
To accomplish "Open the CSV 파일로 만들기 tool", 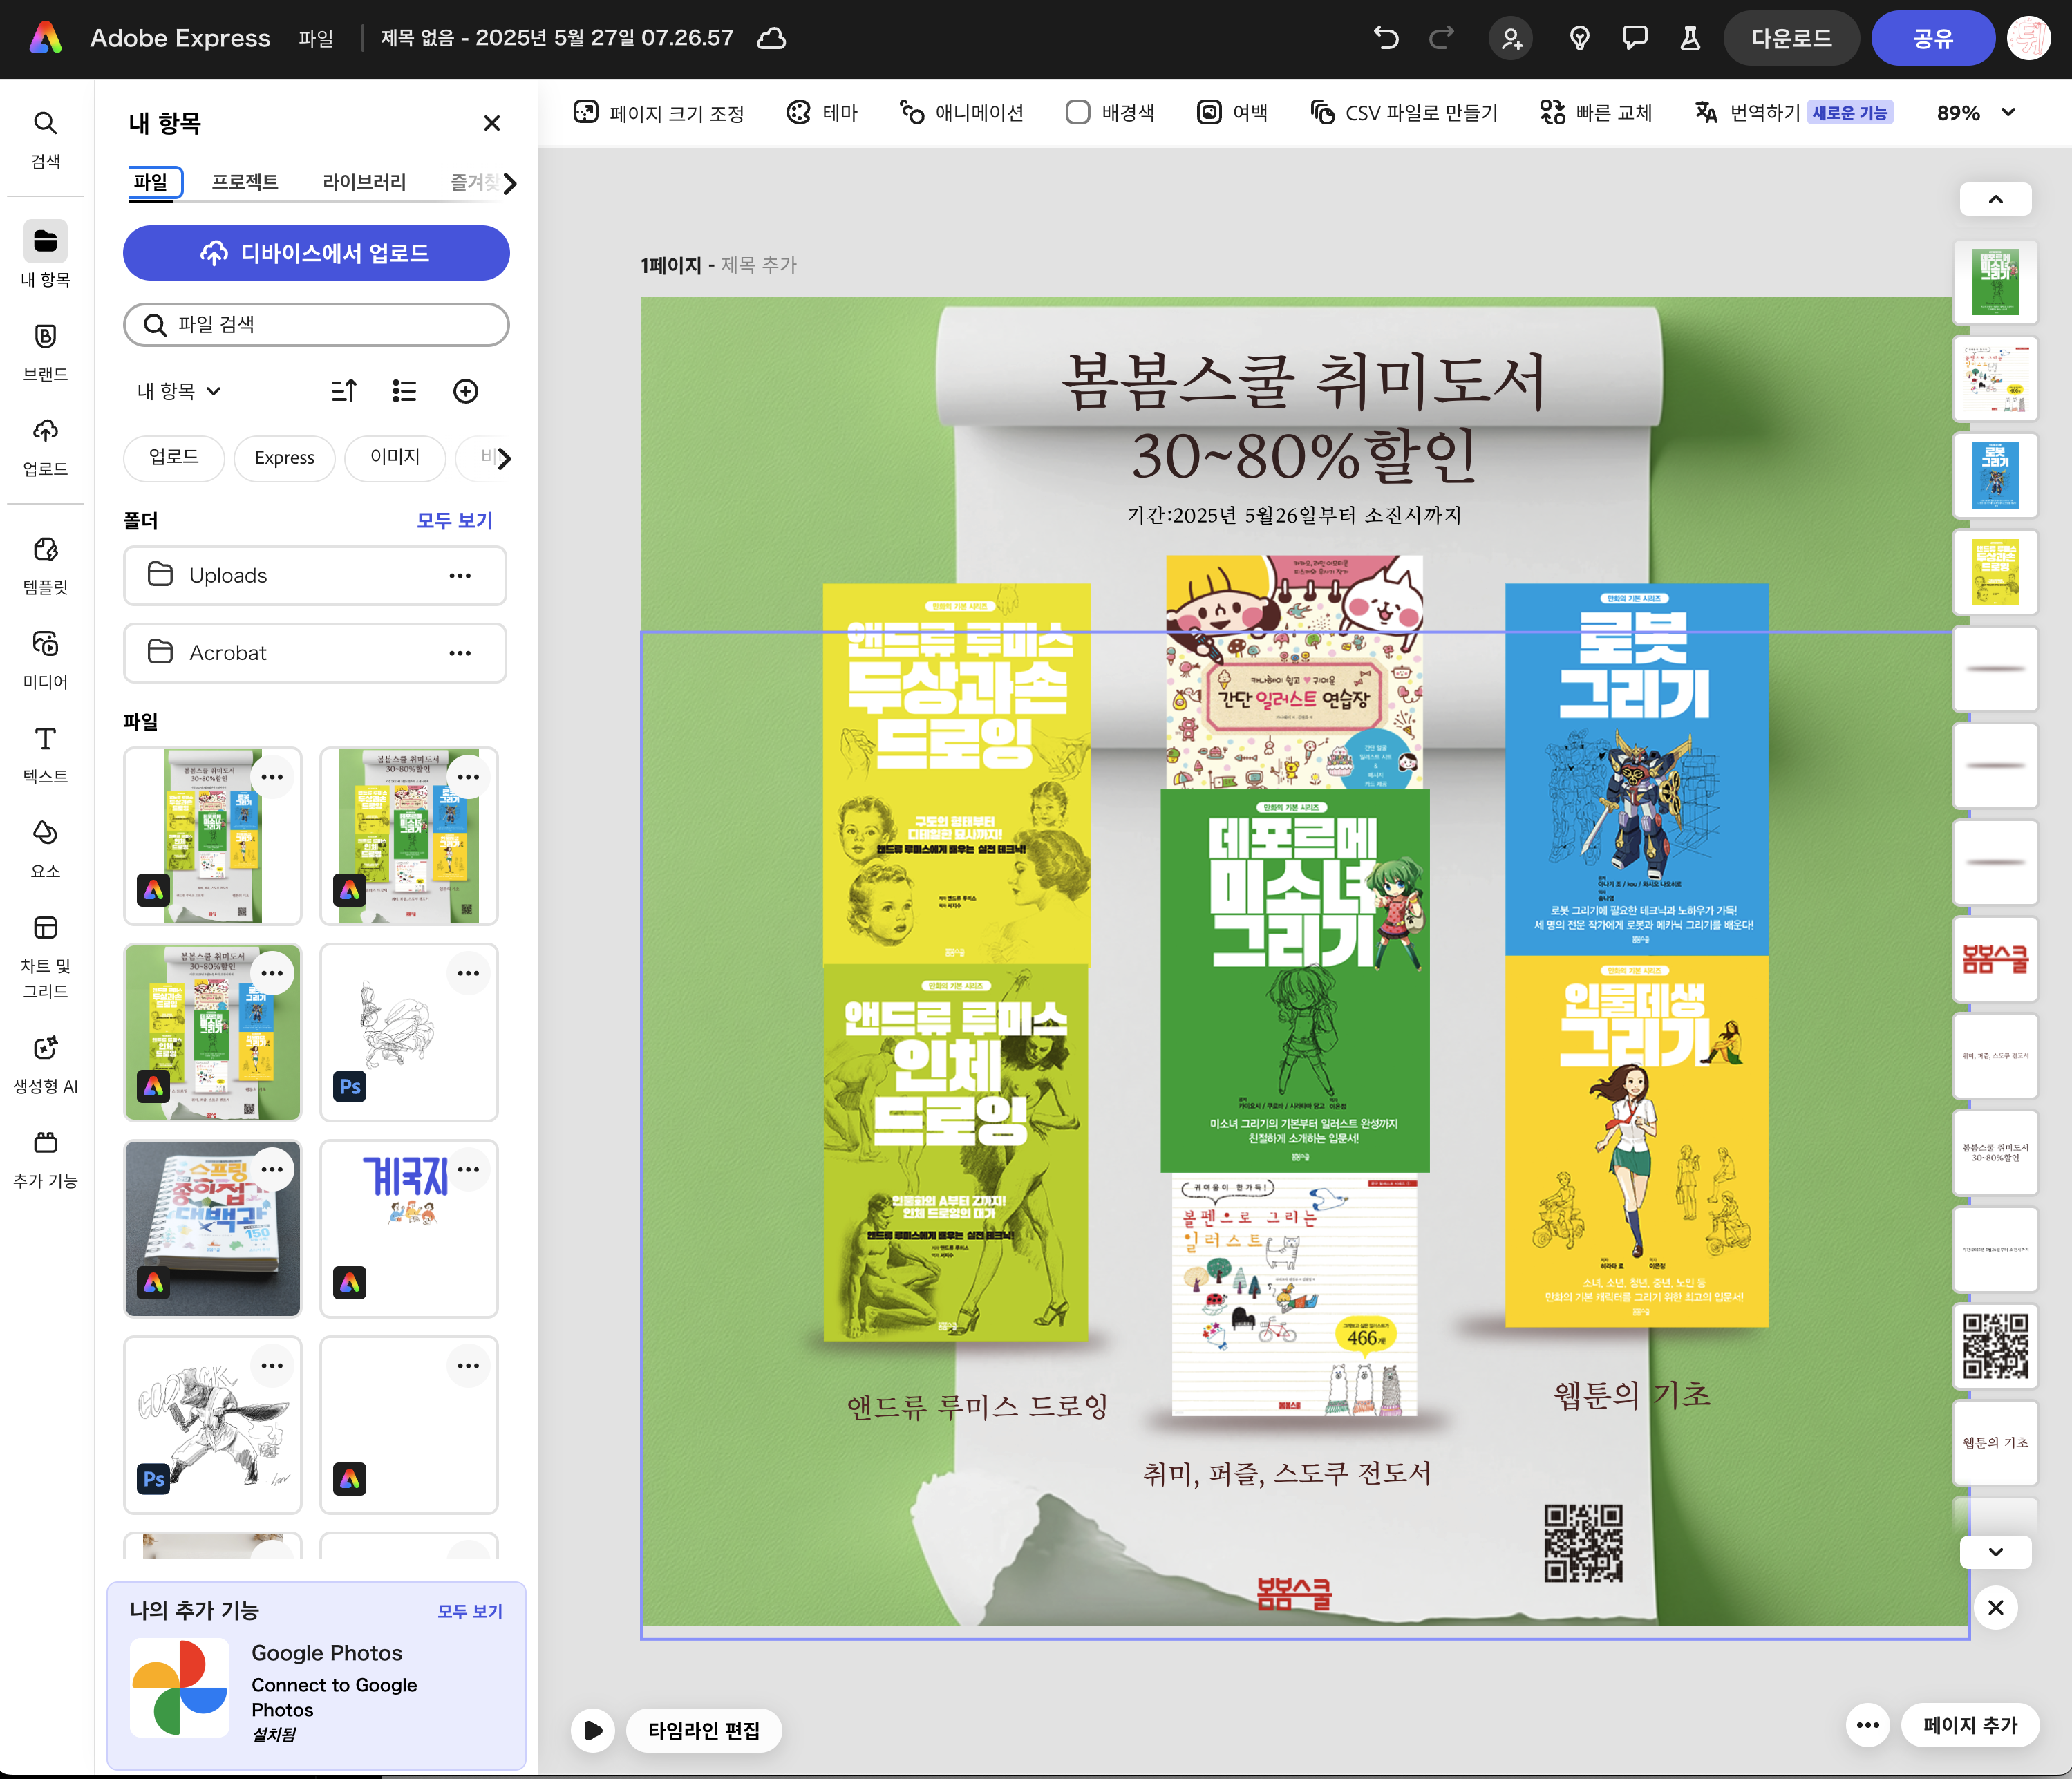I will tap(1404, 113).
